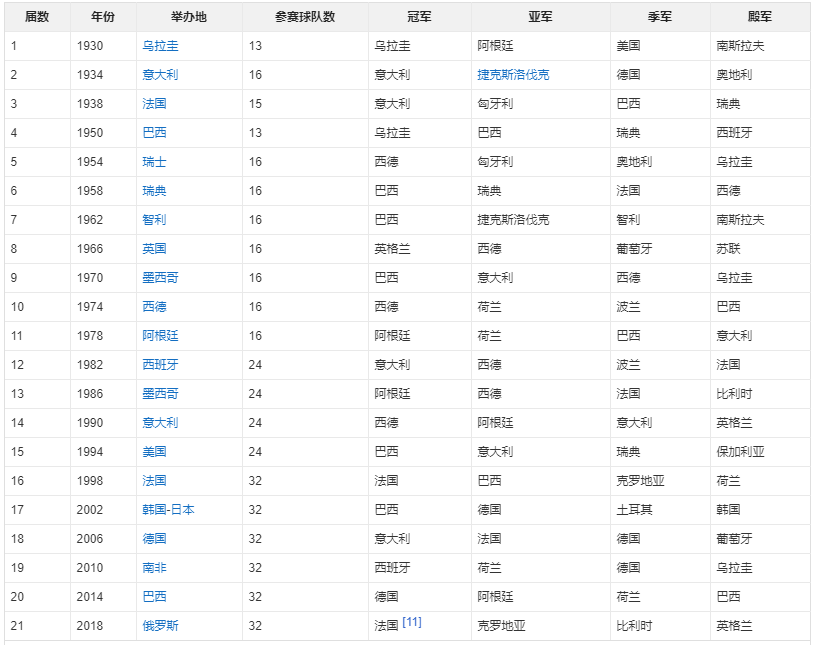The image size is (815, 645).
Task: Open the 阿根廷 host link for 1978
Action: [161, 336]
